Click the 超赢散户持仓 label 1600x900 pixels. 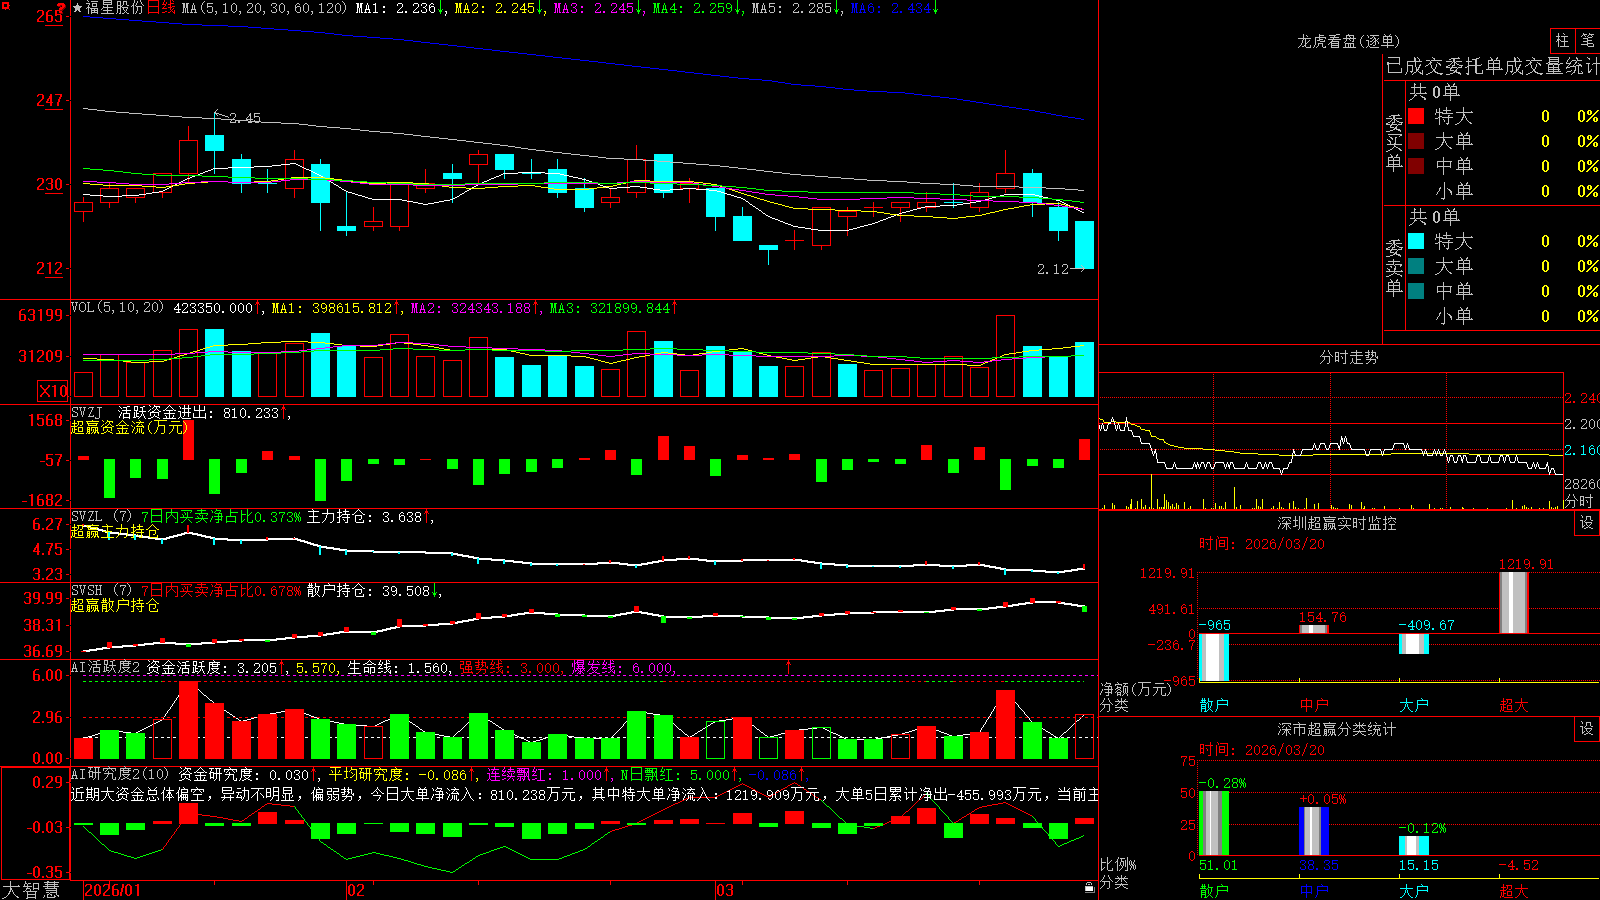pyautogui.click(x=114, y=605)
